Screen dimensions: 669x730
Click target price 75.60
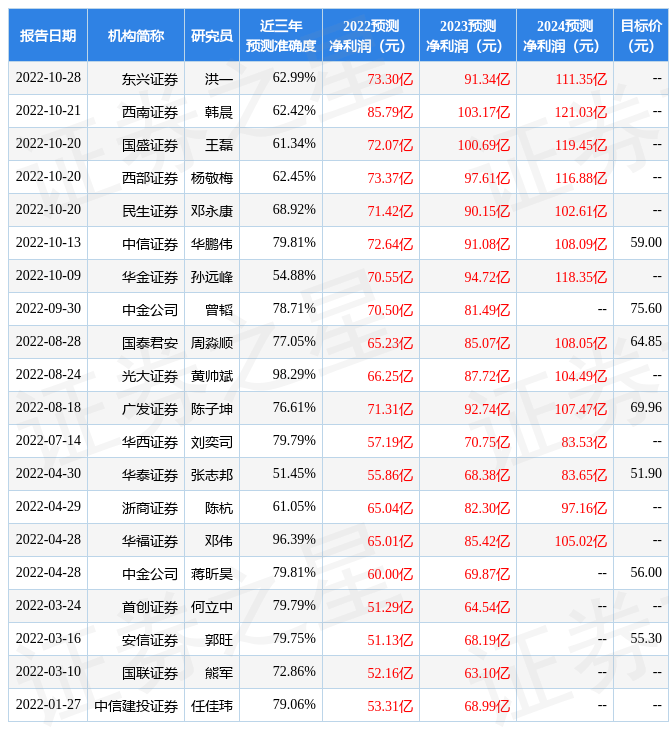point(646,309)
